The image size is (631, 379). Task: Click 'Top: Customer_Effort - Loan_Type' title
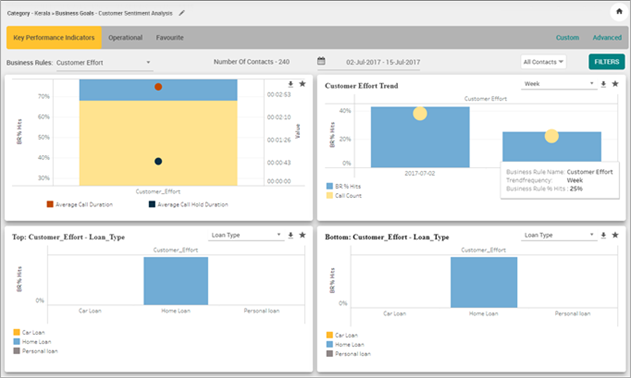click(x=68, y=237)
